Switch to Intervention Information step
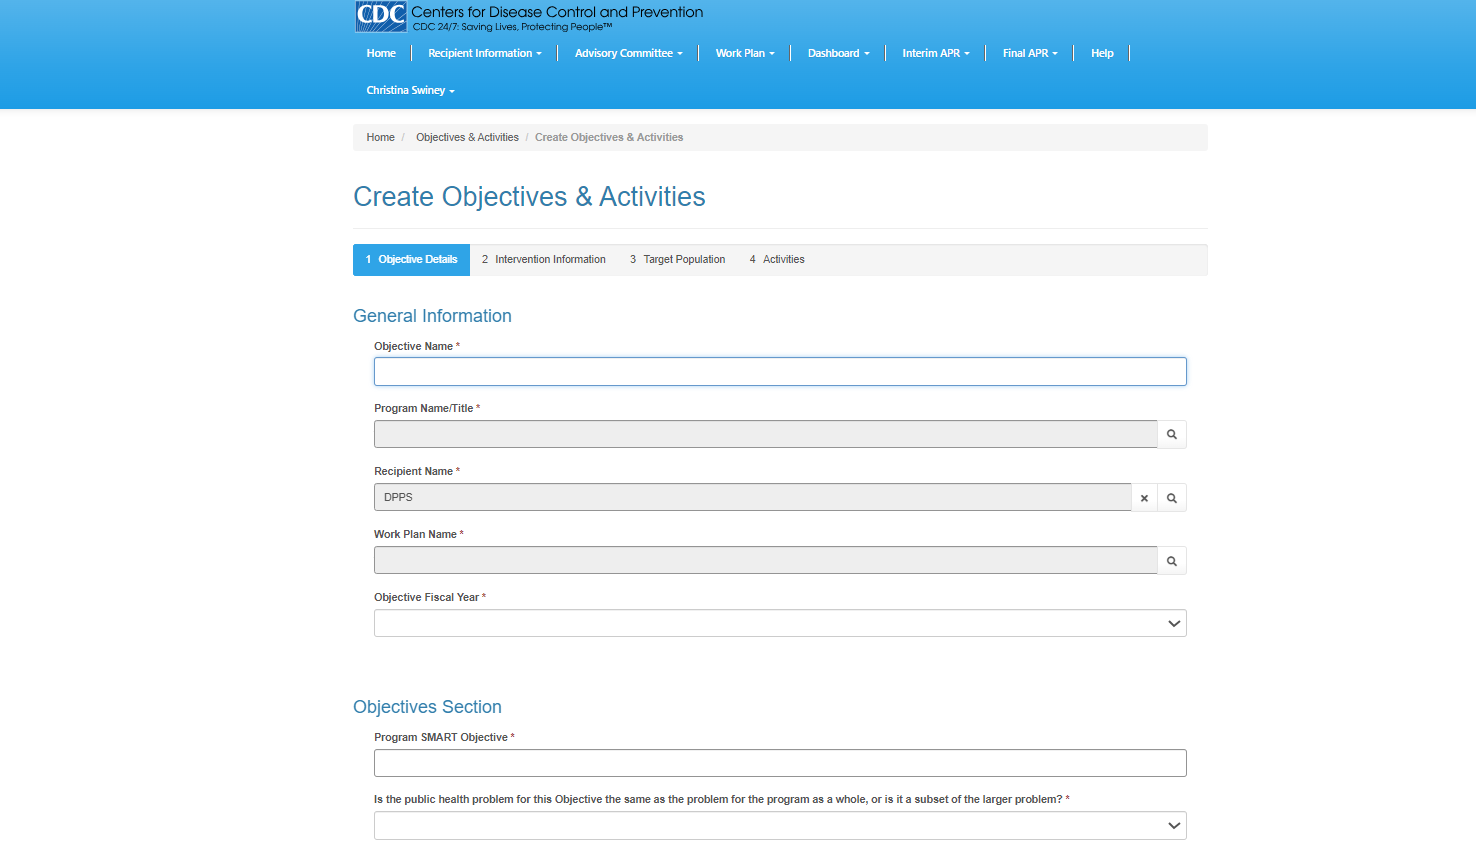 (543, 260)
